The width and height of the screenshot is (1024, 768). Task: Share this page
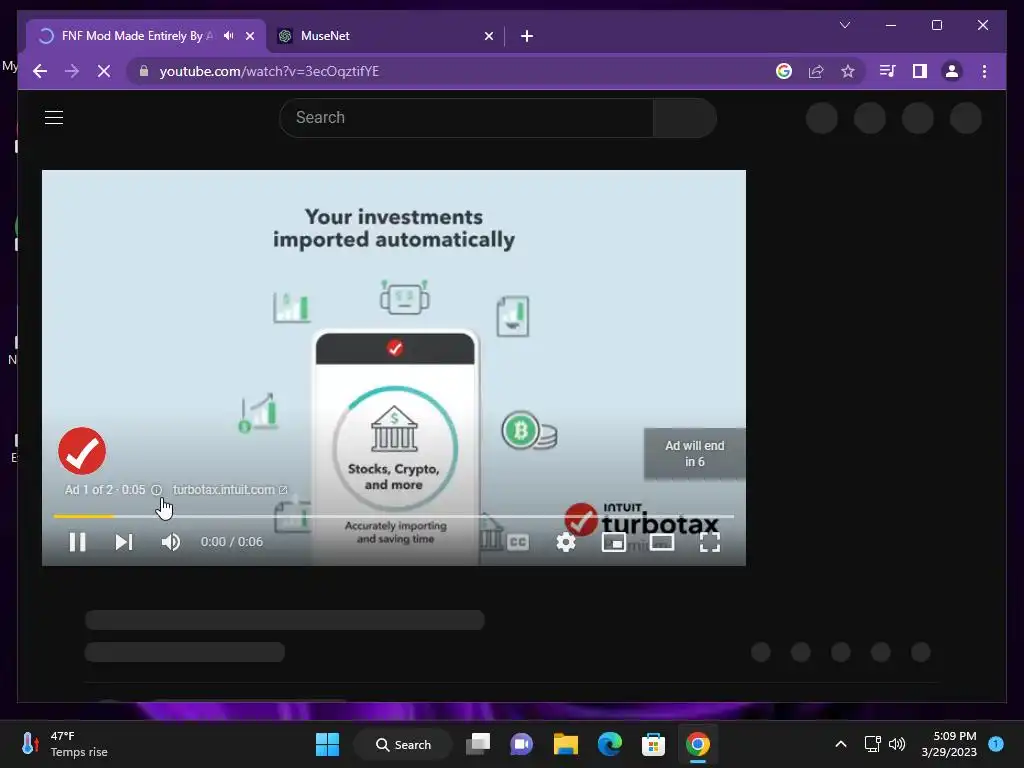tap(816, 71)
